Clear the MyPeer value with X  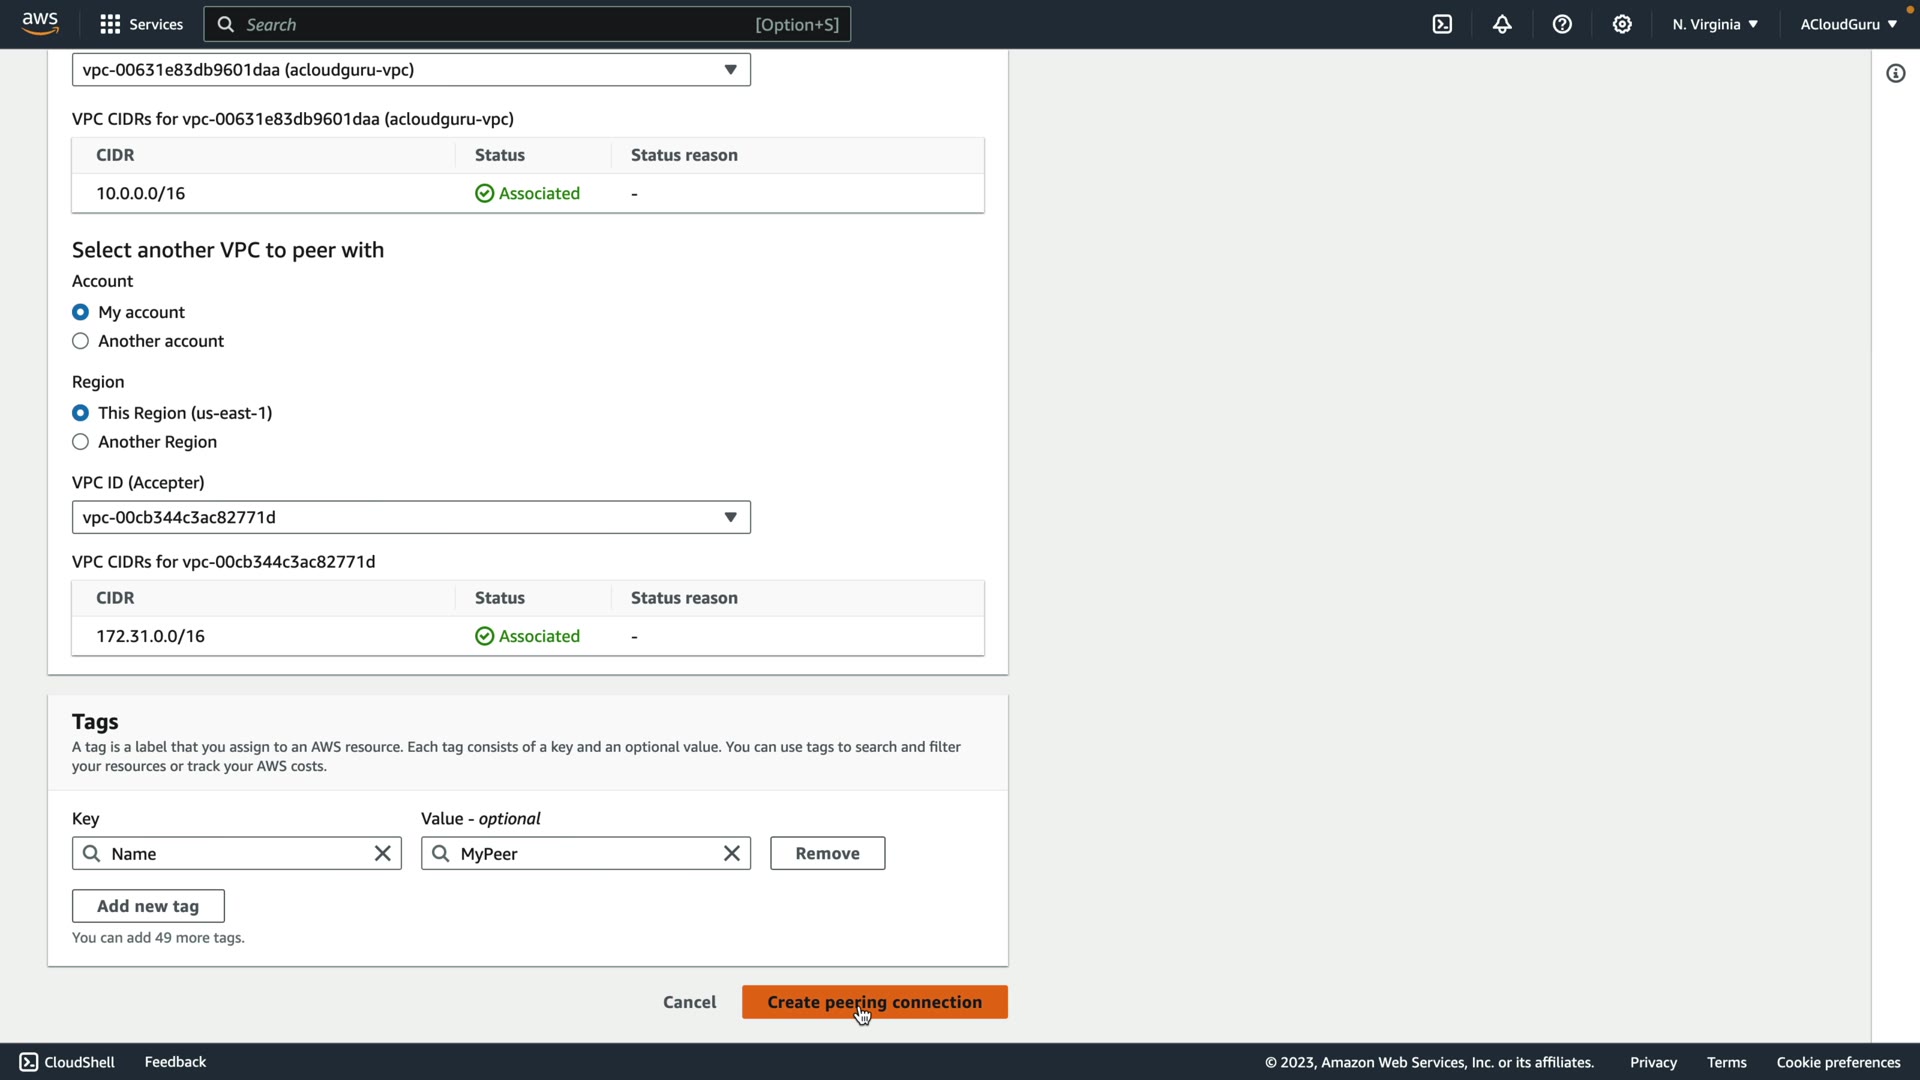point(731,853)
